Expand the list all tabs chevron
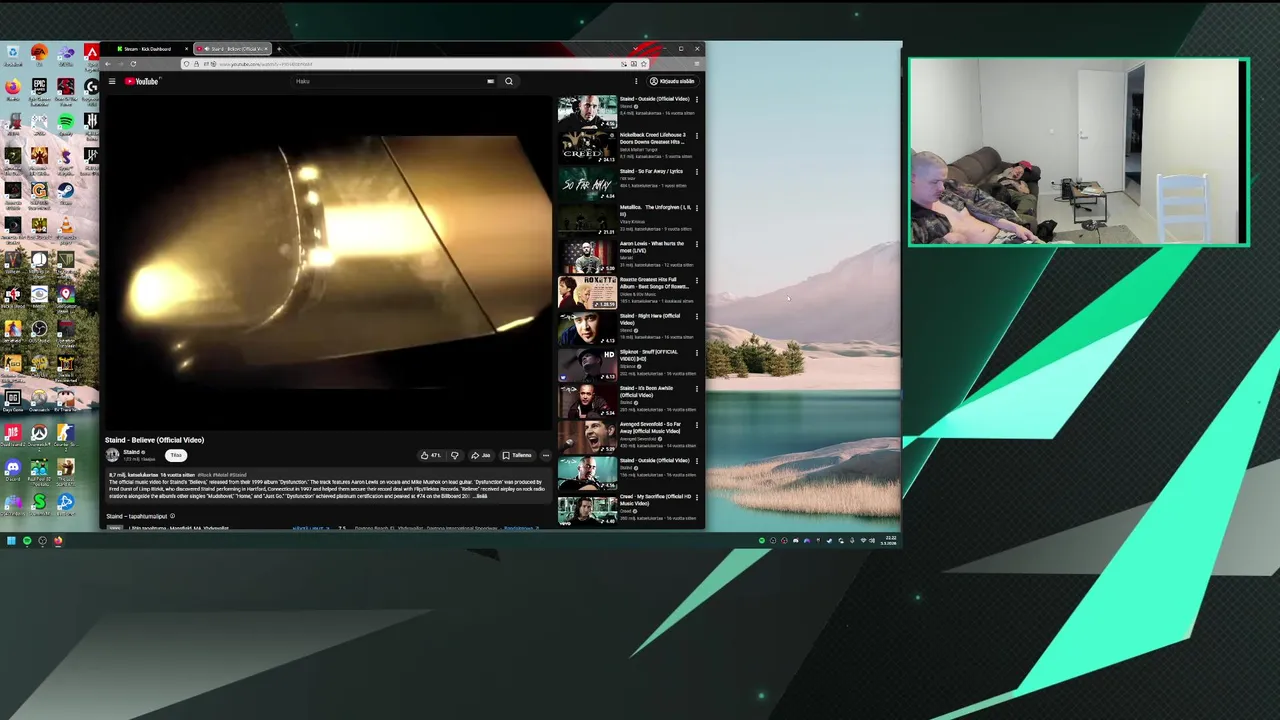This screenshot has height=720, width=1280. coord(635,48)
